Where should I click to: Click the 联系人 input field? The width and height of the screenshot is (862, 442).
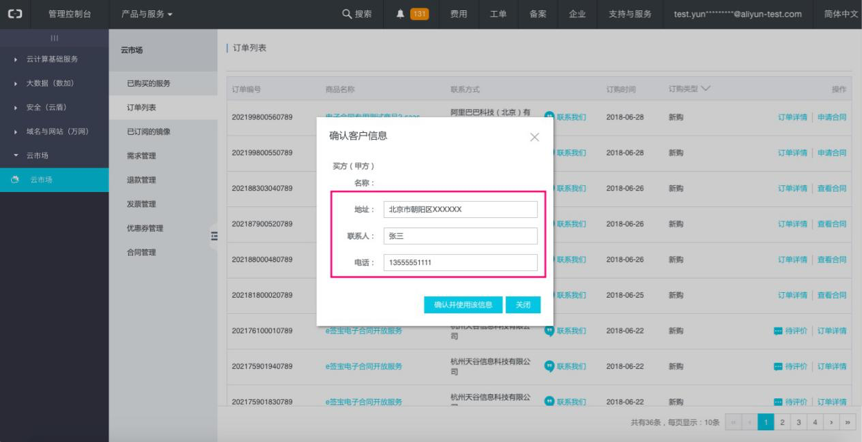point(461,236)
